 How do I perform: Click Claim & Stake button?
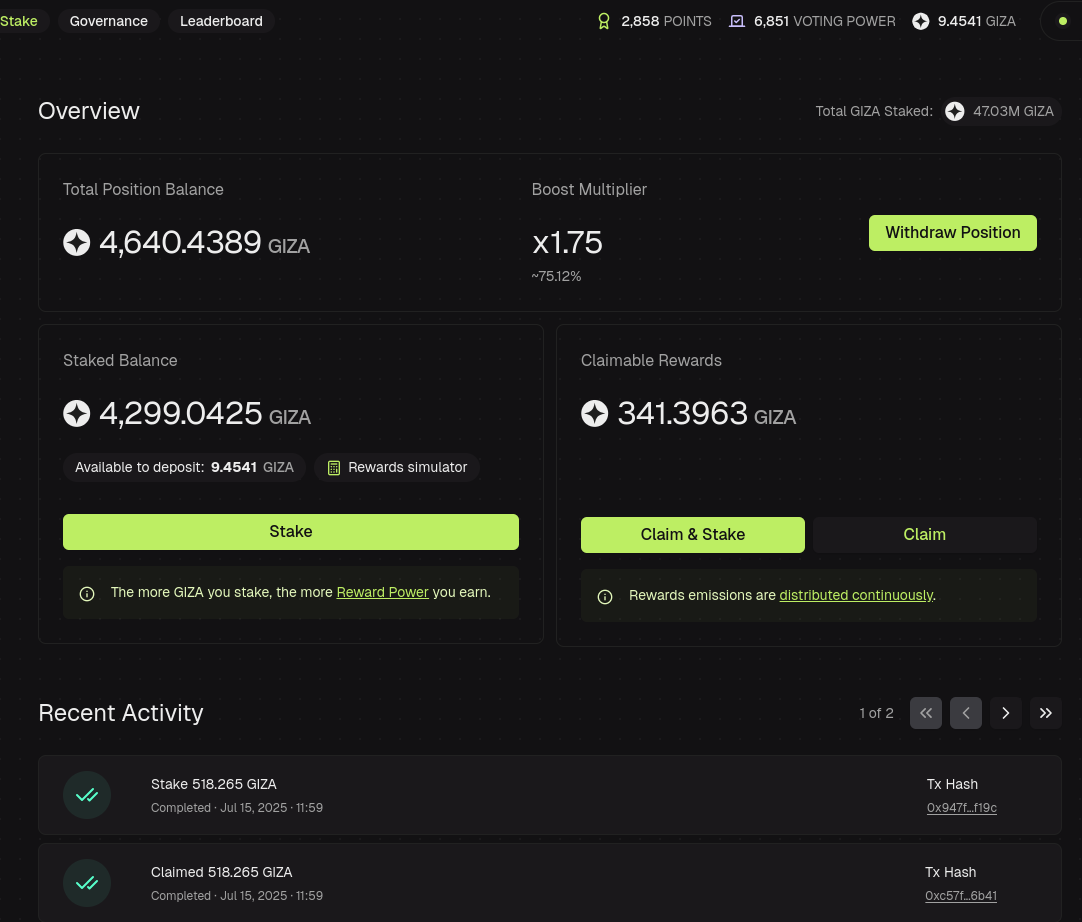(692, 534)
